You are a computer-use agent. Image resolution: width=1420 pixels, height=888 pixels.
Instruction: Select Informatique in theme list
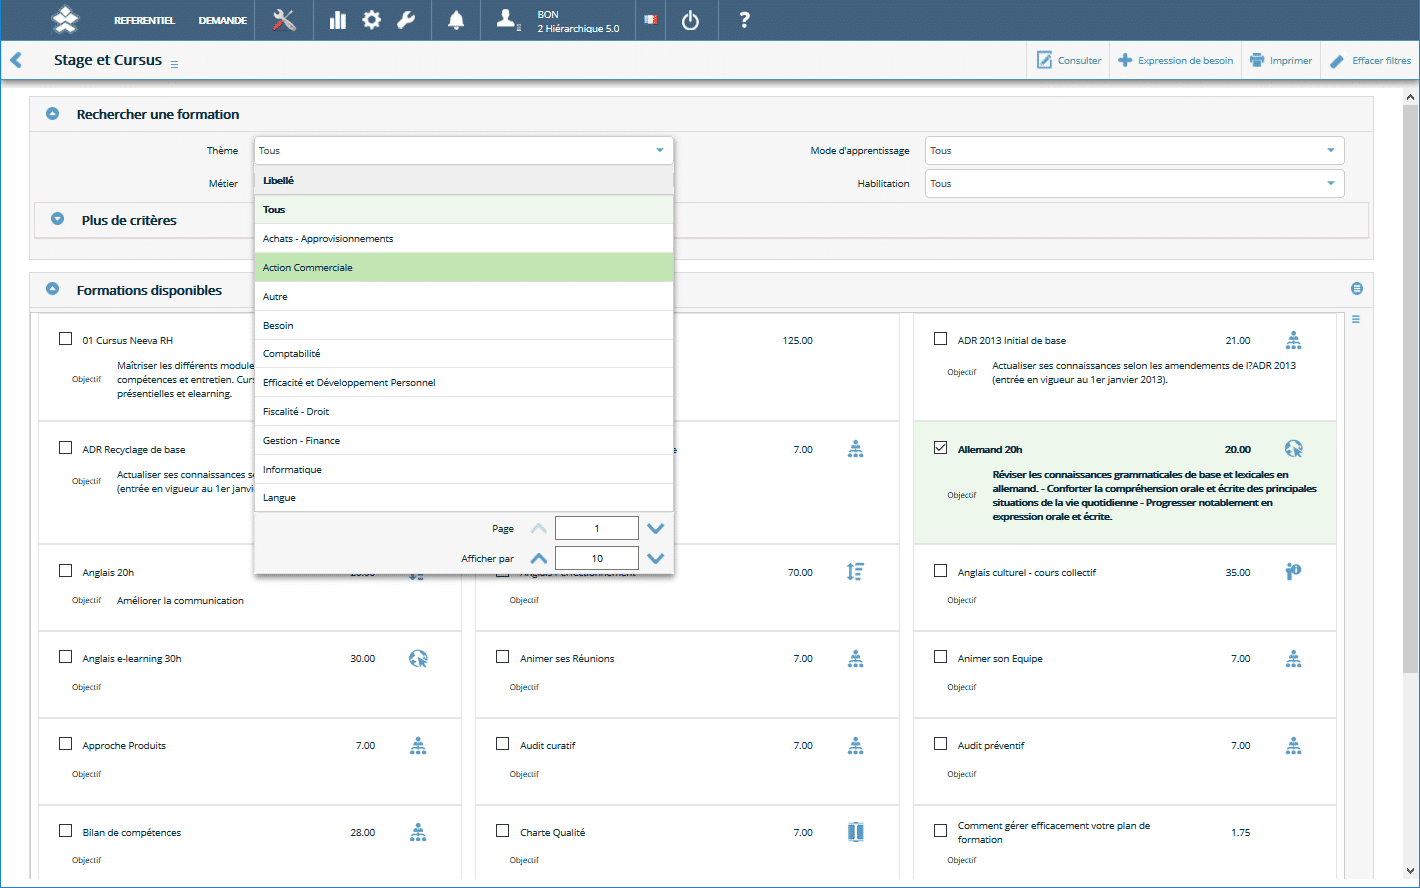464,469
